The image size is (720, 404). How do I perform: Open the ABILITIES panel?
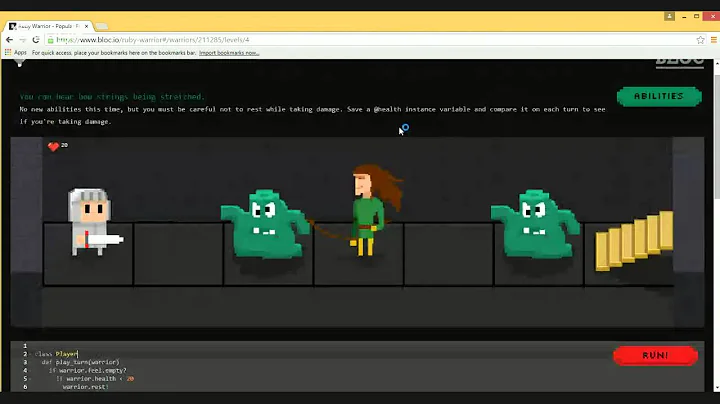[659, 96]
